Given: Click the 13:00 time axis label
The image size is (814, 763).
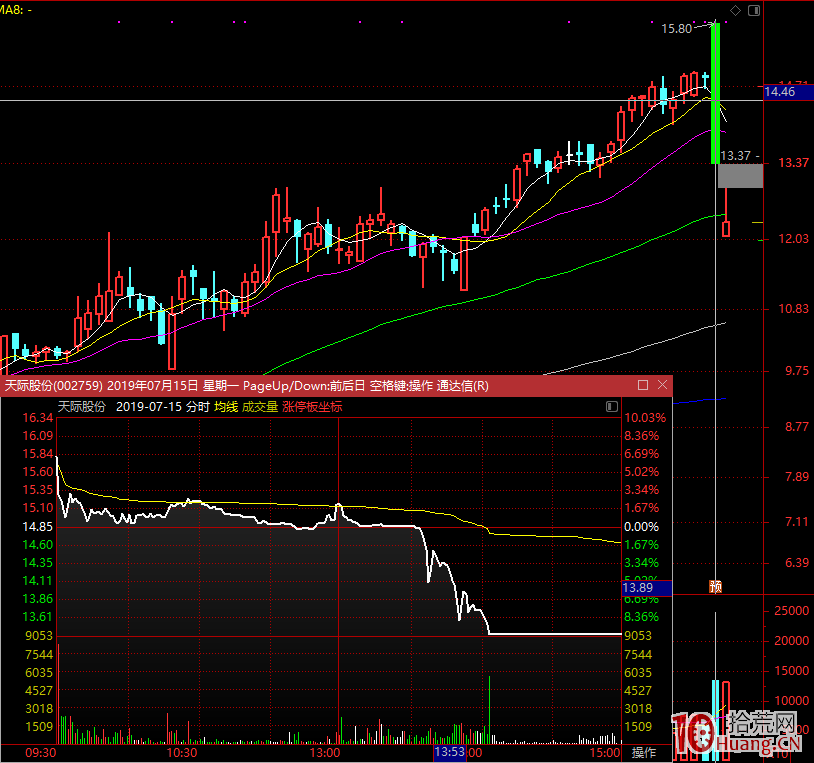Looking at the screenshot, I should click(325, 753).
